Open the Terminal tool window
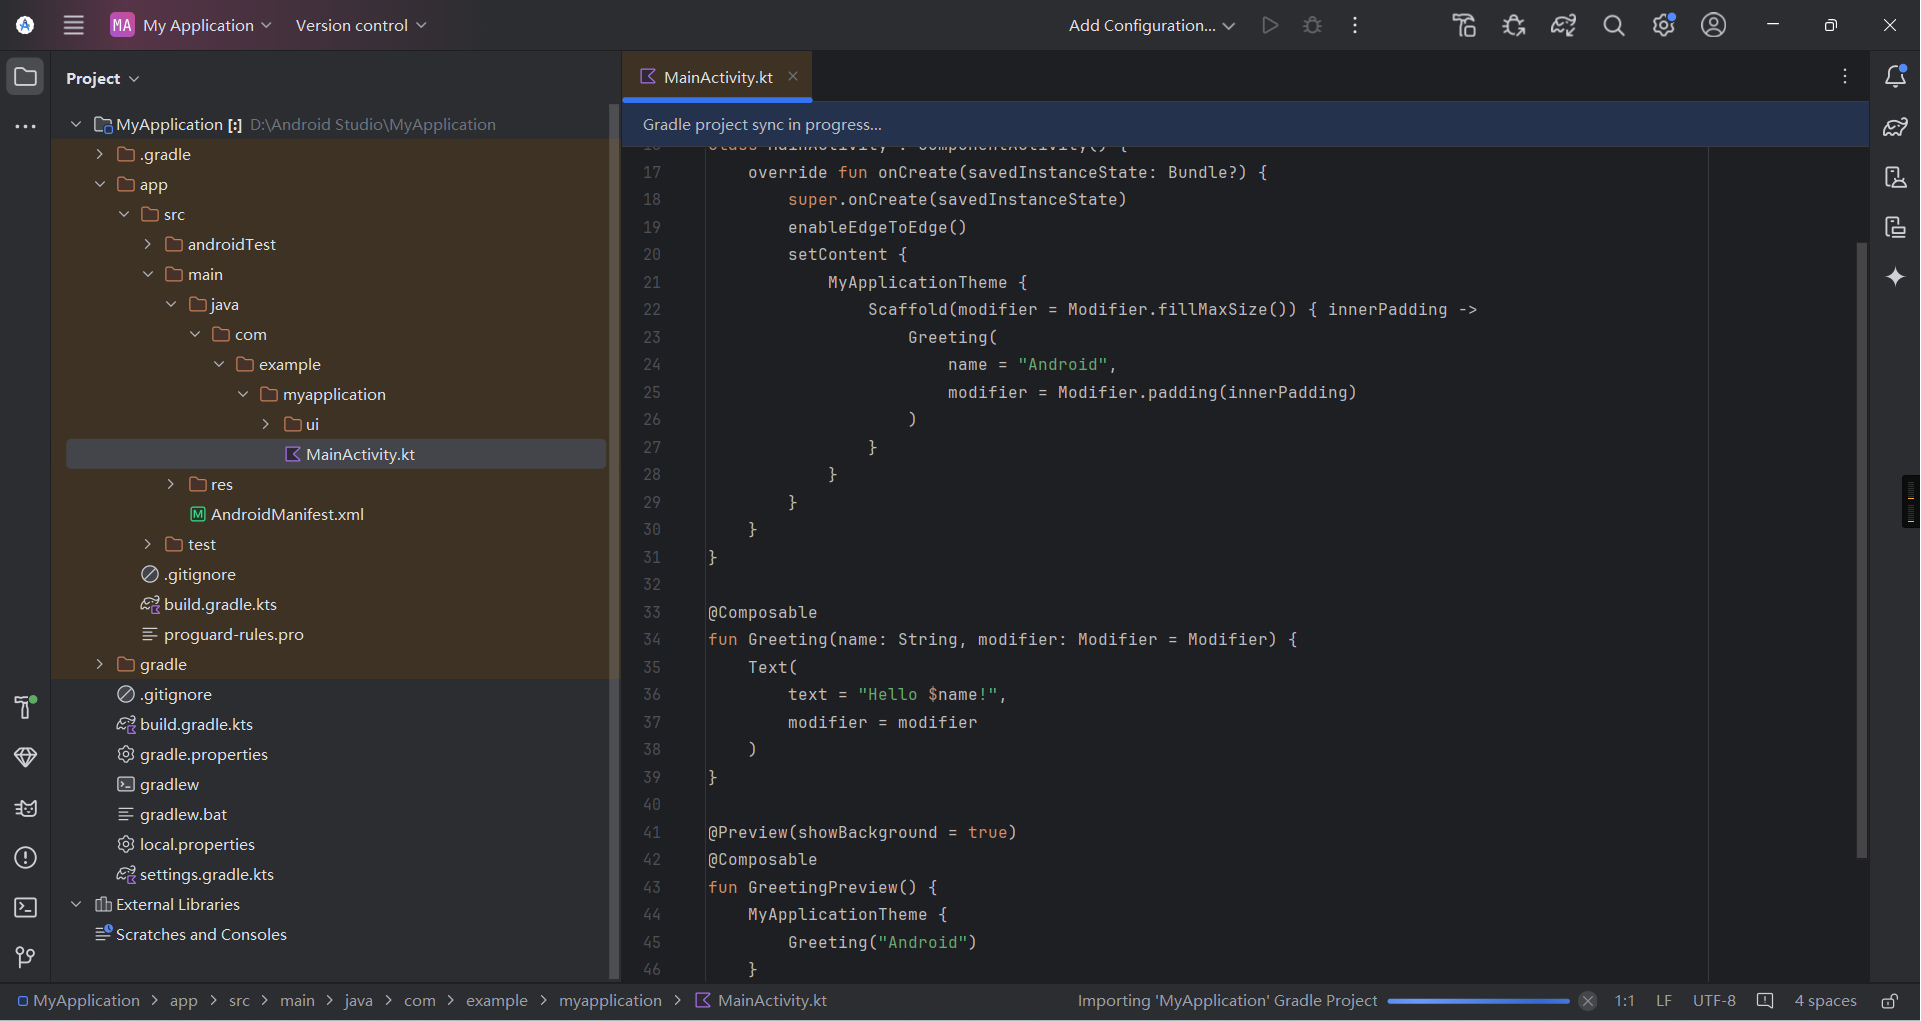Viewport: 1921px width, 1021px height. pos(26,908)
